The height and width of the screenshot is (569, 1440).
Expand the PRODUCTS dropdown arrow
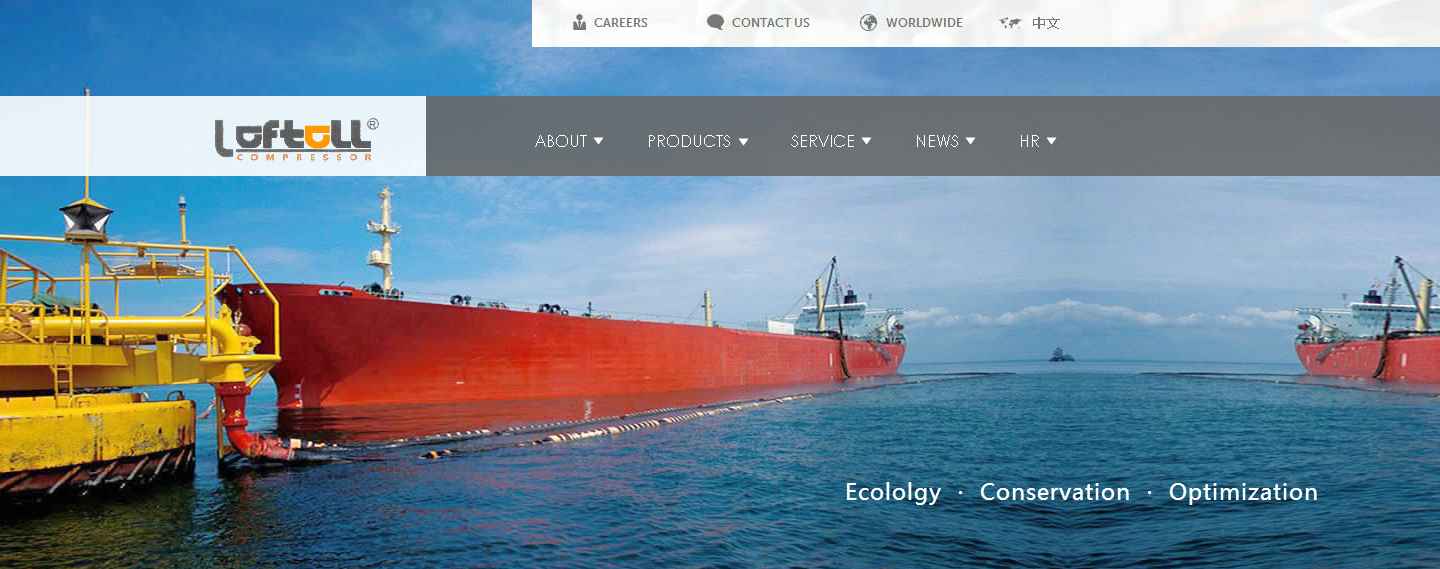(743, 141)
